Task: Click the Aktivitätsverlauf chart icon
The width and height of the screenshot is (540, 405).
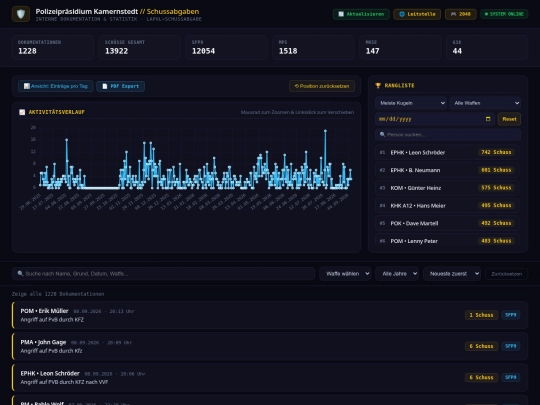Action: (22, 112)
